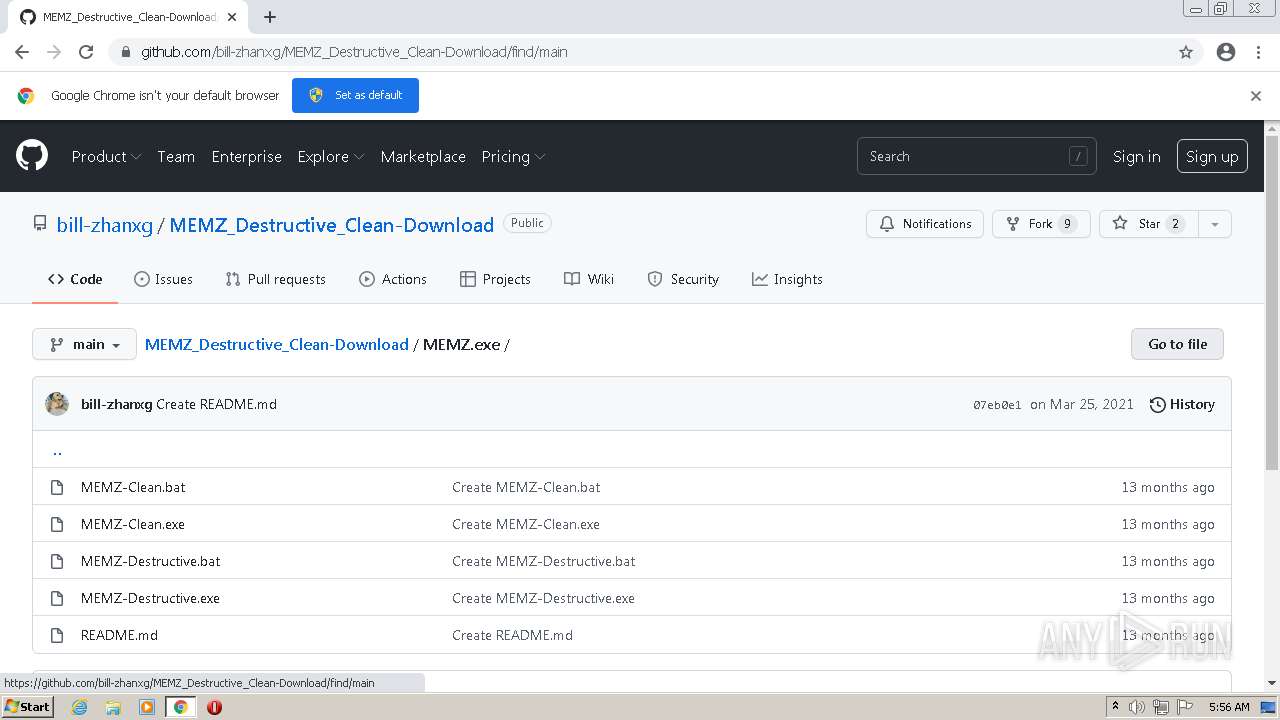
Task: Expand the Product menu
Action: (x=106, y=156)
